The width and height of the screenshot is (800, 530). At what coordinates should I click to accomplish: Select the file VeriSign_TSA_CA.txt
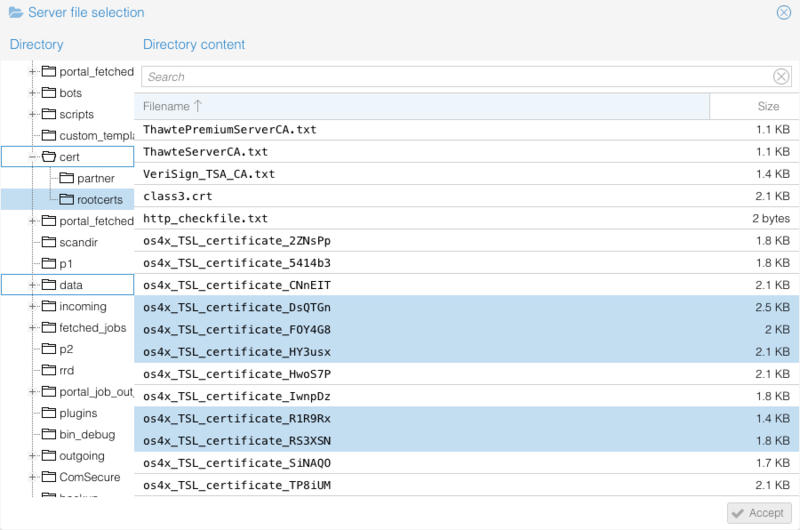pyautogui.click(x=208, y=174)
